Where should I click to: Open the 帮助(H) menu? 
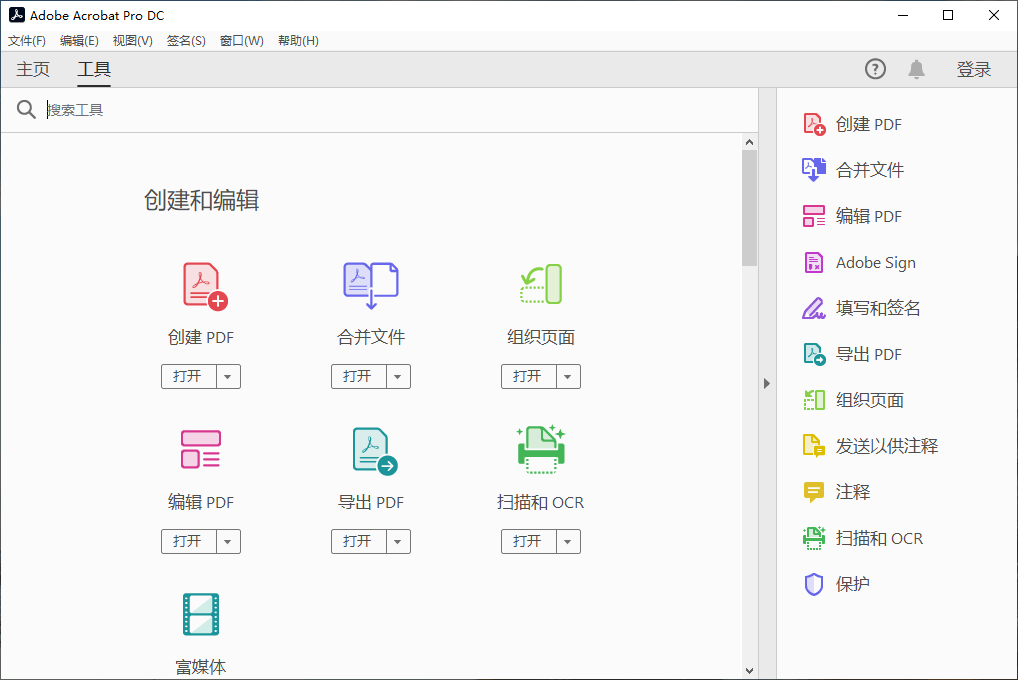point(298,41)
